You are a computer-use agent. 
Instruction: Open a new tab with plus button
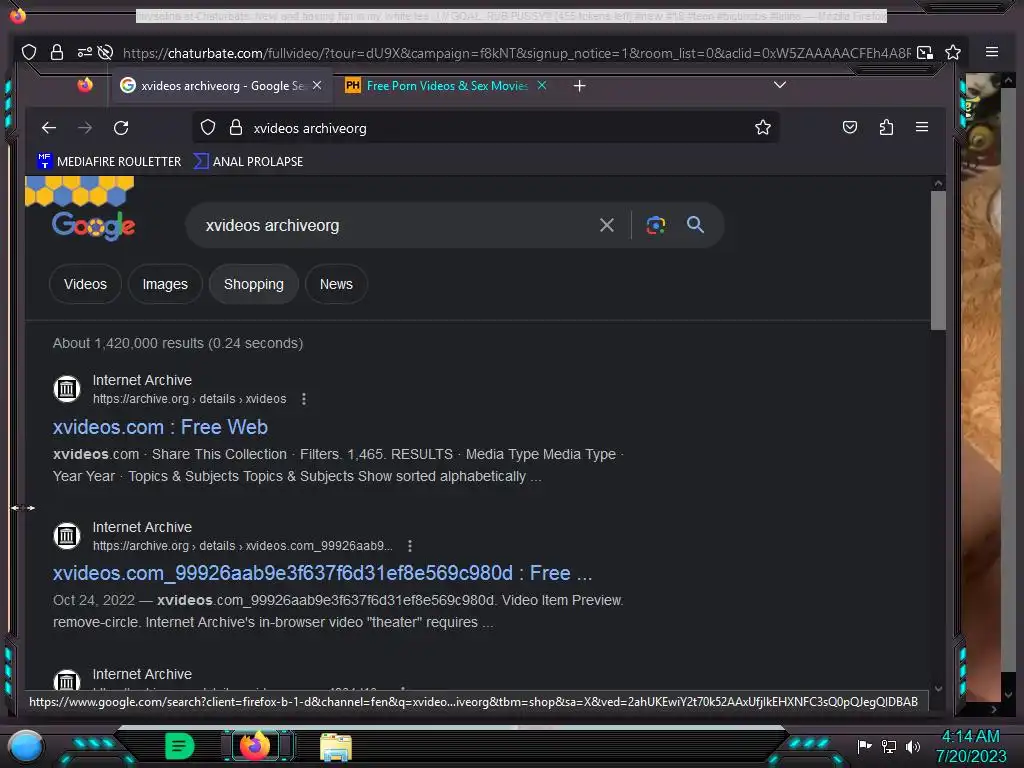pyautogui.click(x=579, y=86)
